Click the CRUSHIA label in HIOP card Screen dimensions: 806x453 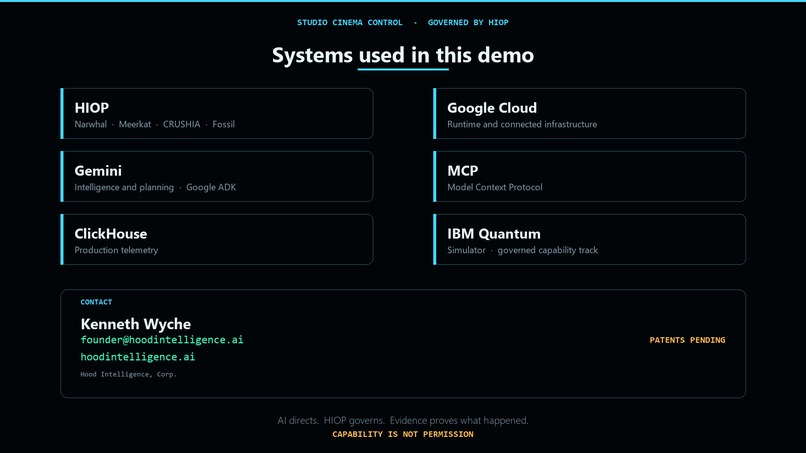coord(181,124)
